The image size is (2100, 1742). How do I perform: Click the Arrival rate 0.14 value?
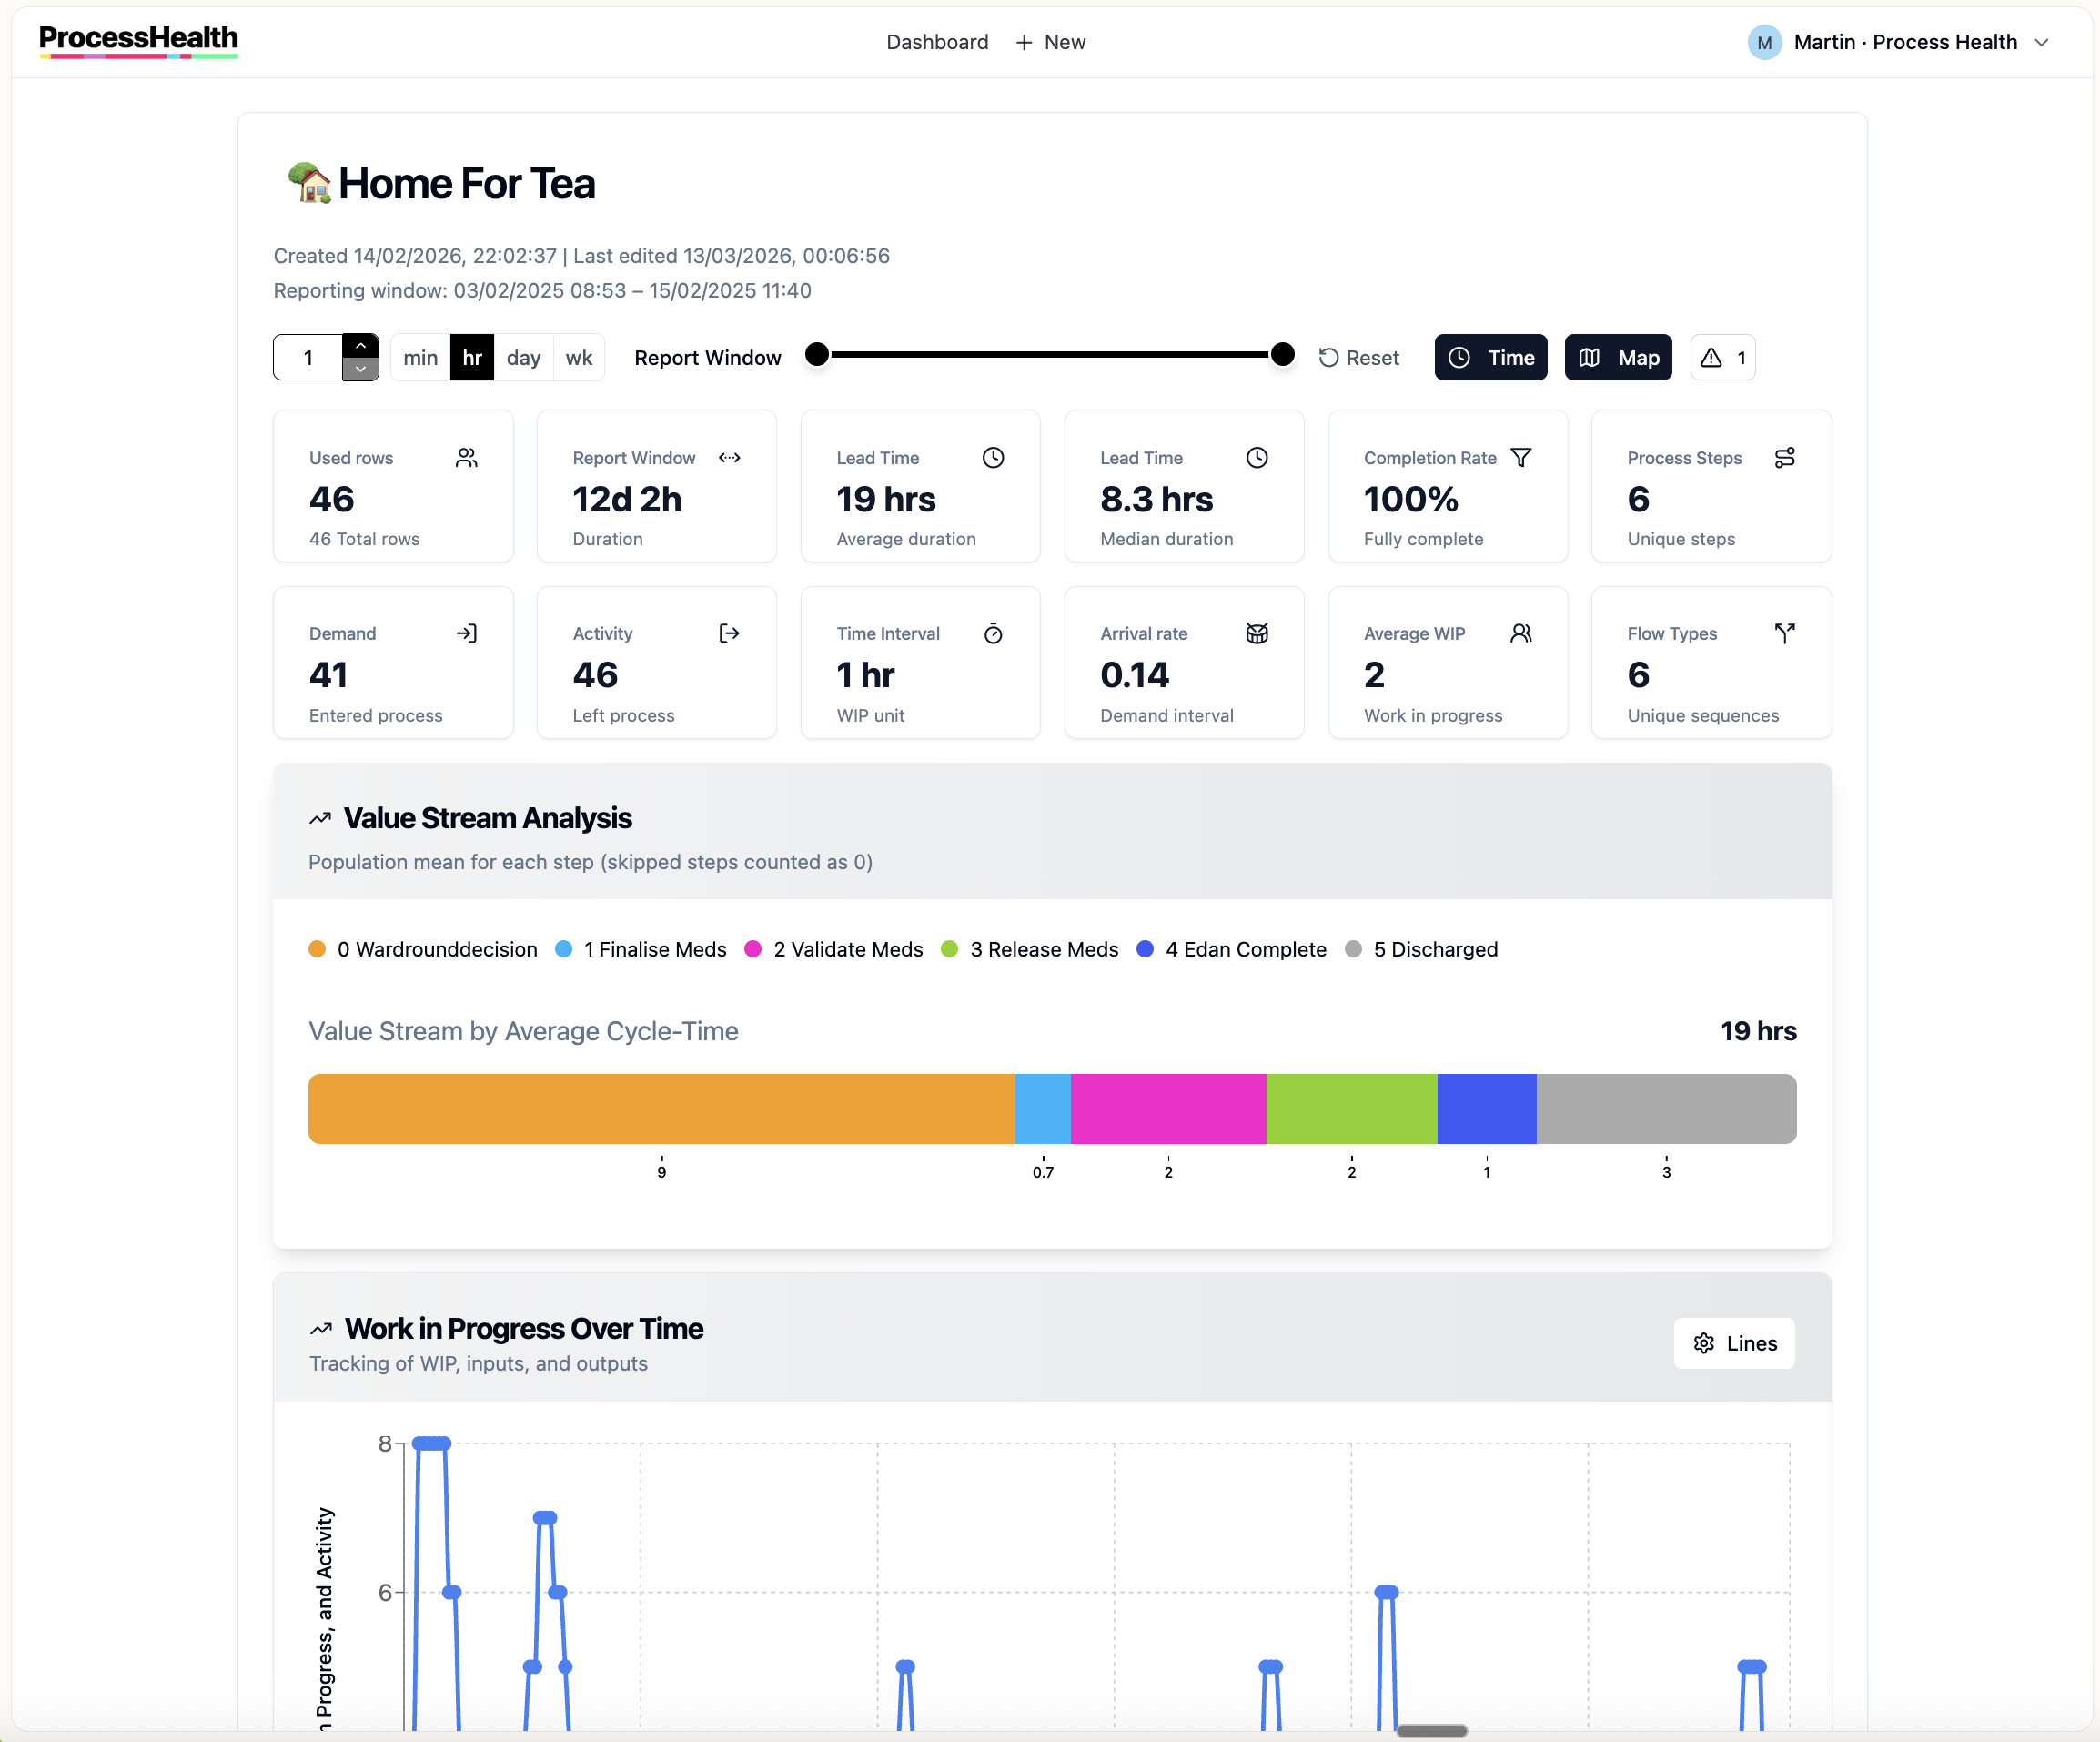[1135, 675]
